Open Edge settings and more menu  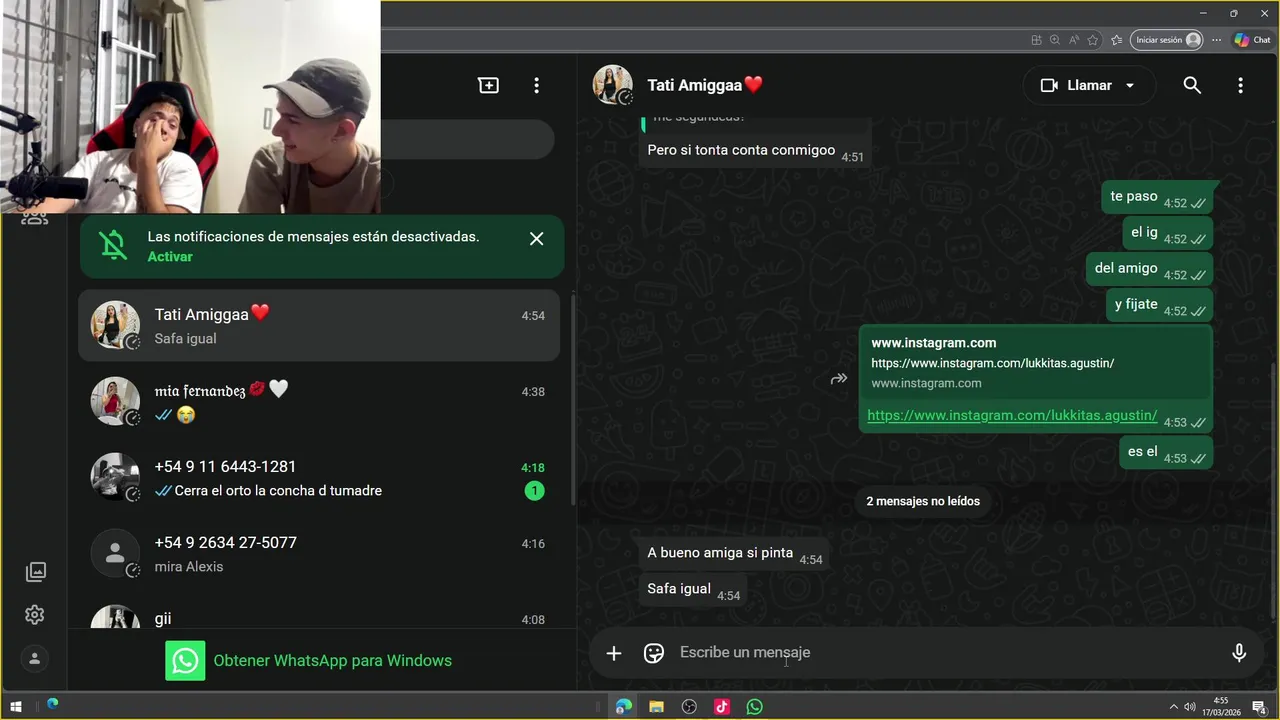[x=1217, y=40]
